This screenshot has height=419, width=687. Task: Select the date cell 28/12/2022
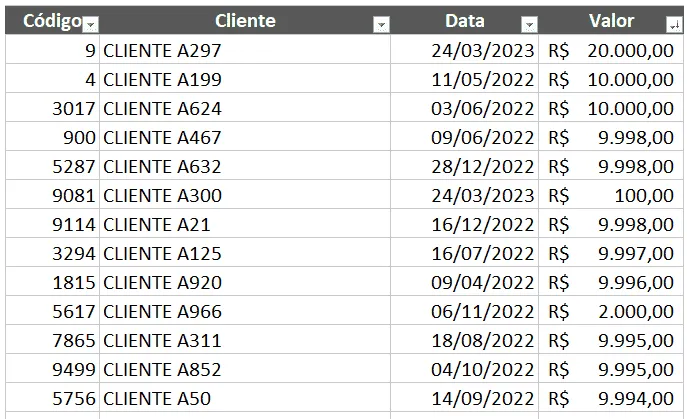pos(464,166)
